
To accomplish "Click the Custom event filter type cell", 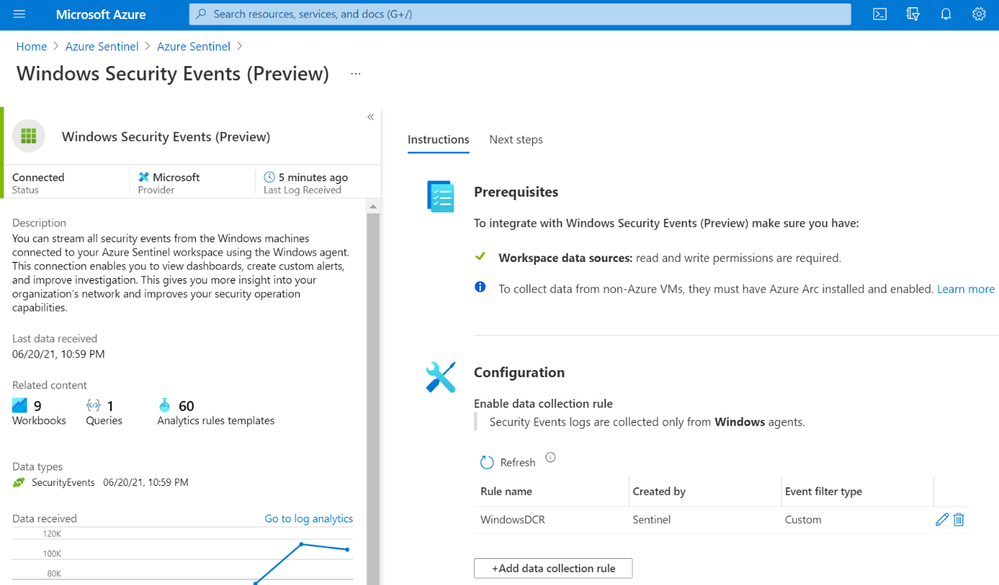I will [803, 519].
